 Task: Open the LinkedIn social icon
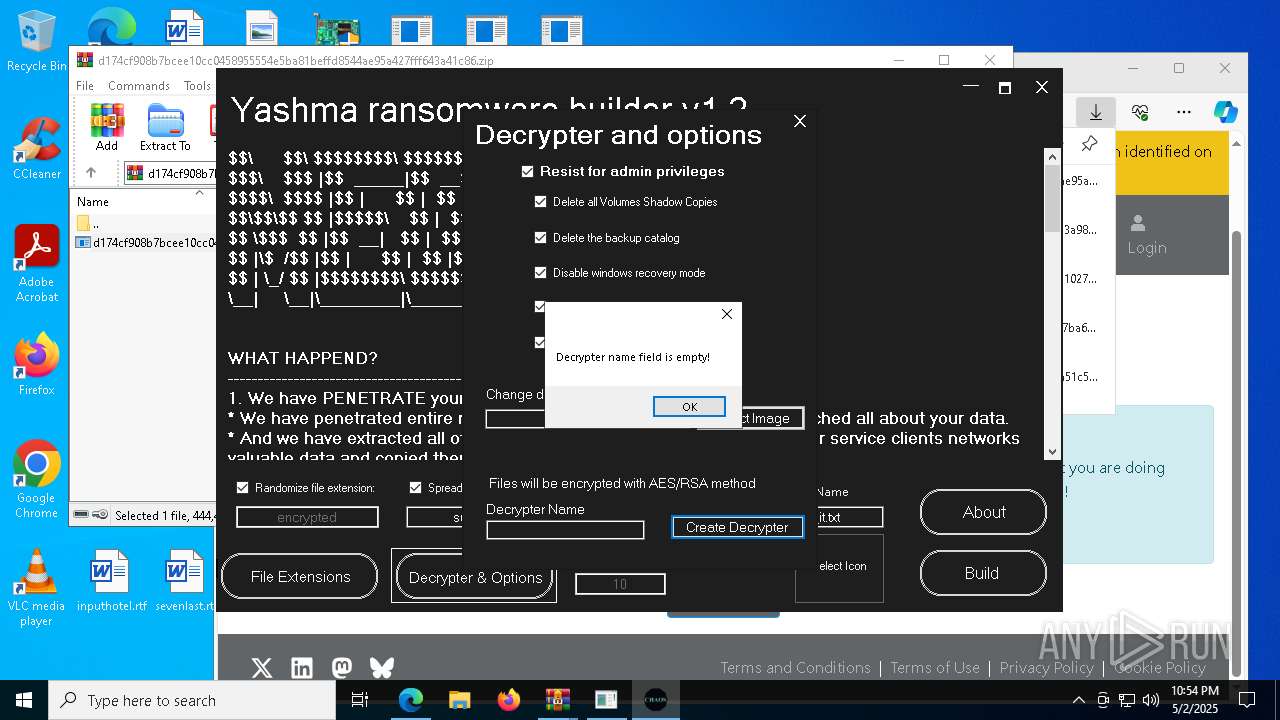click(302, 668)
